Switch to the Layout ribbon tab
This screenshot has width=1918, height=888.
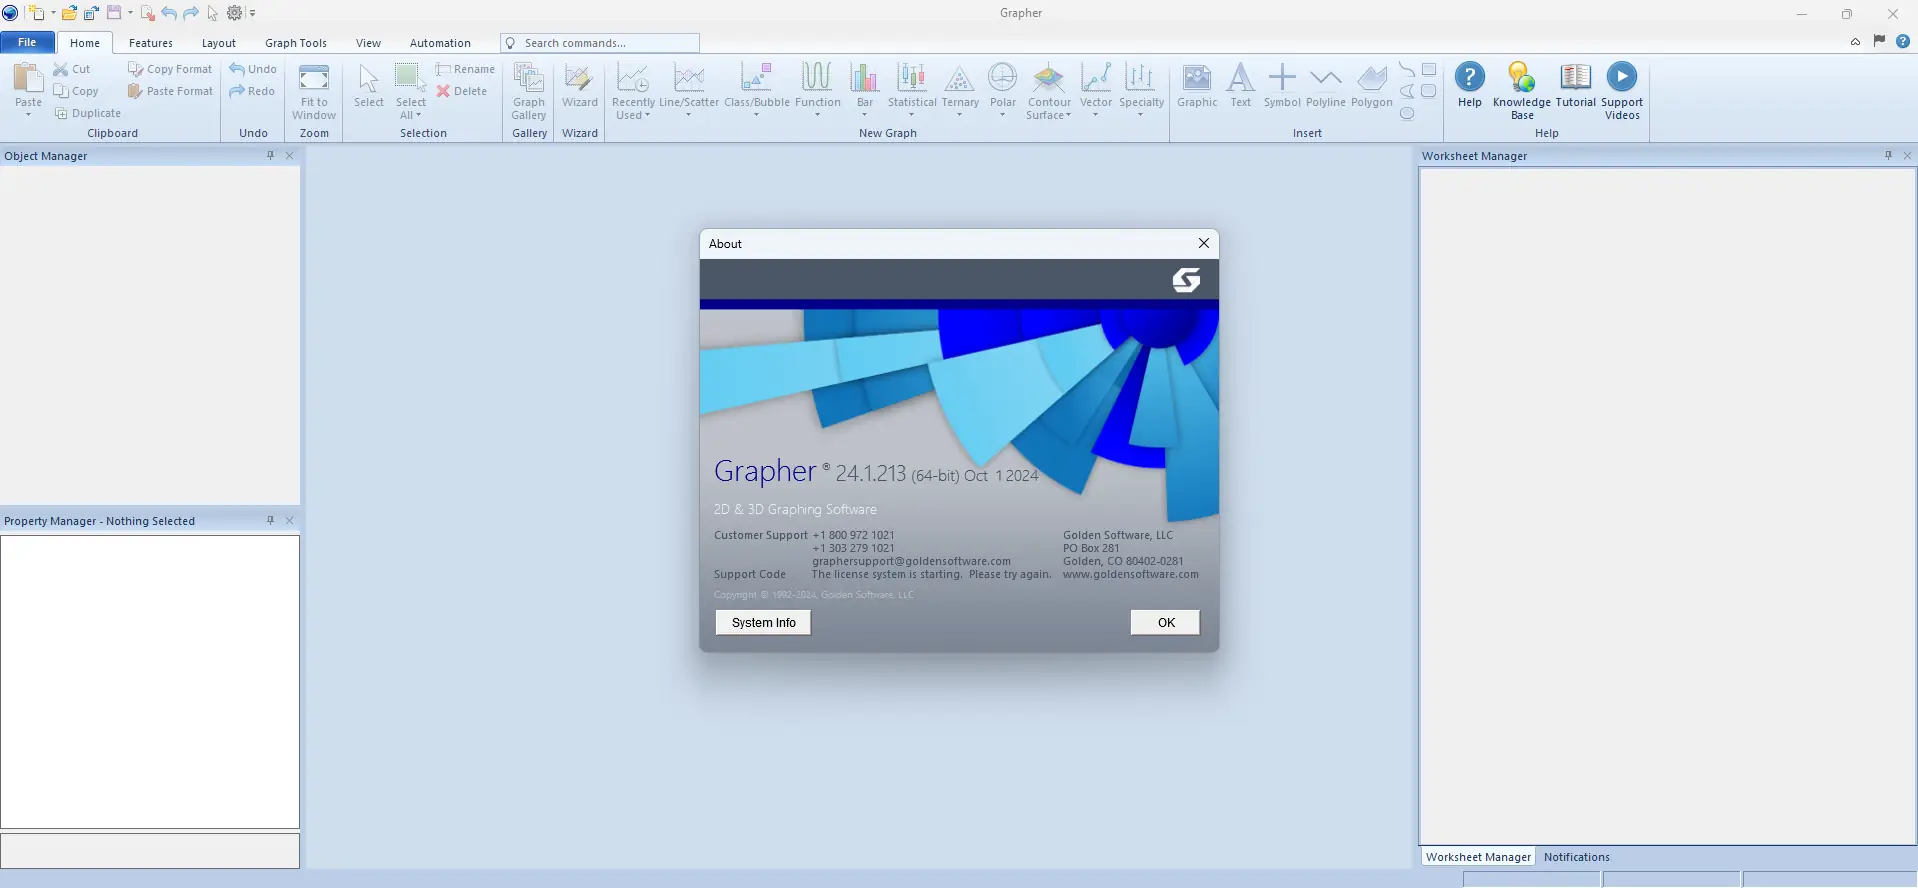(219, 43)
